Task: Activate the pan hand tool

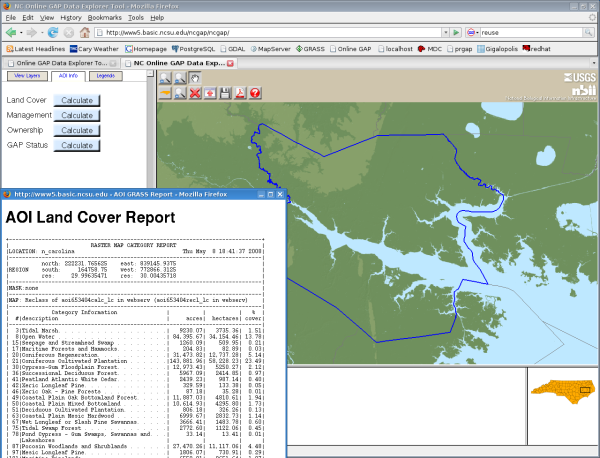Action: click(x=195, y=78)
